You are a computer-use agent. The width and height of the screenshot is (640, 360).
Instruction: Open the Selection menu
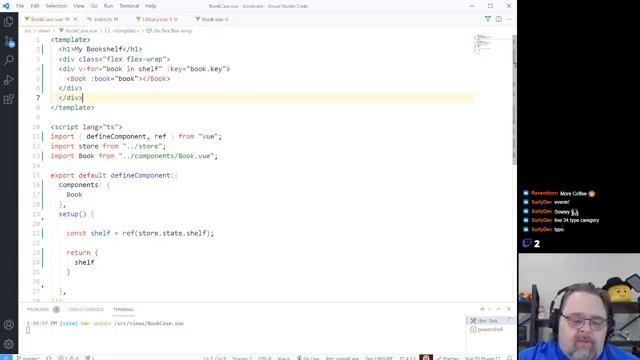pos(56,6)
